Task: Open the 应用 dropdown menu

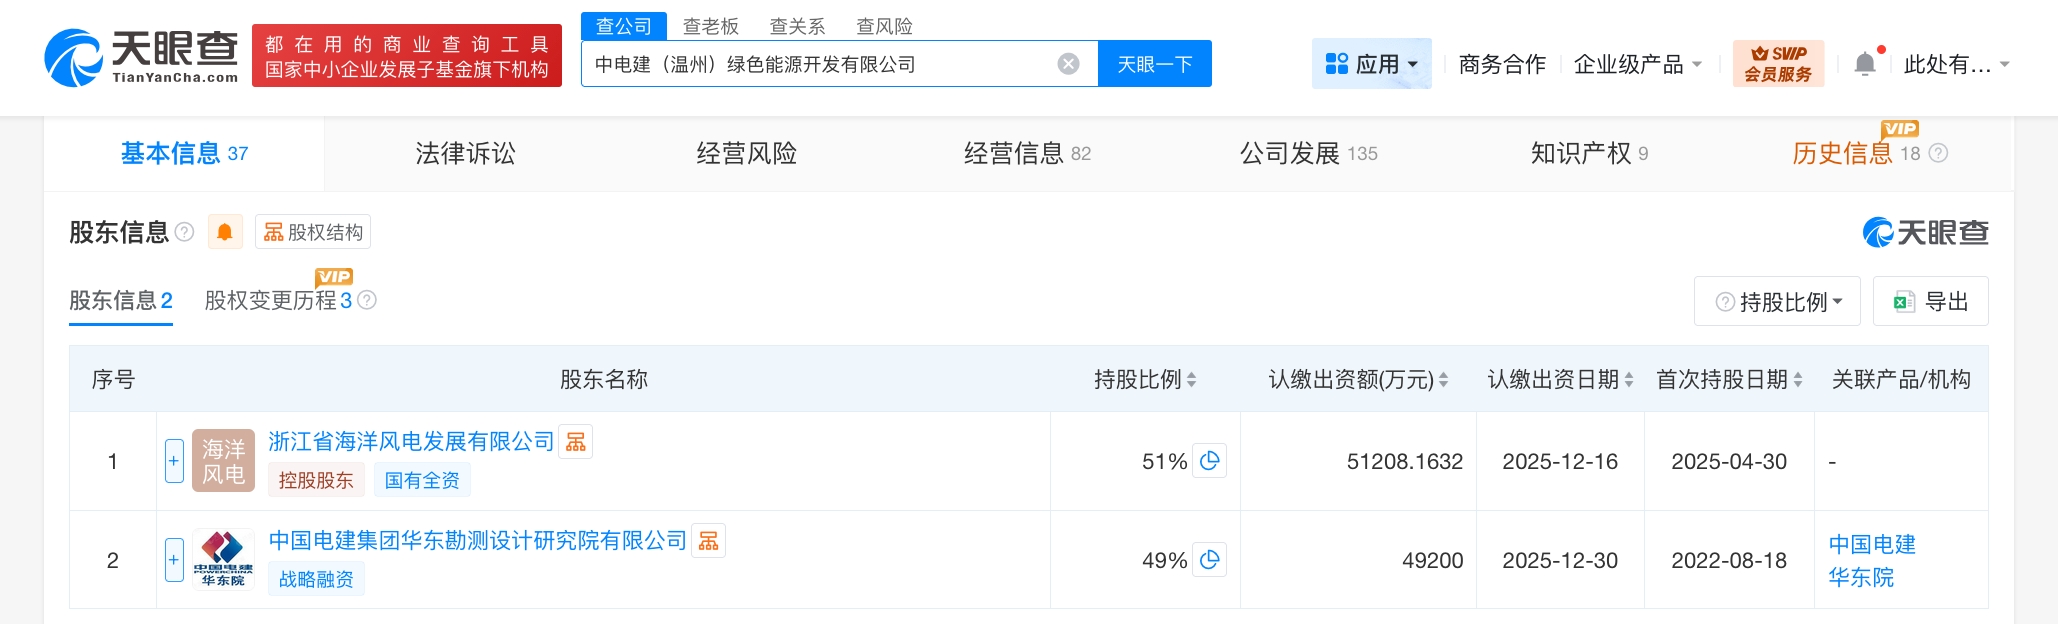Action: (1371, 64)
